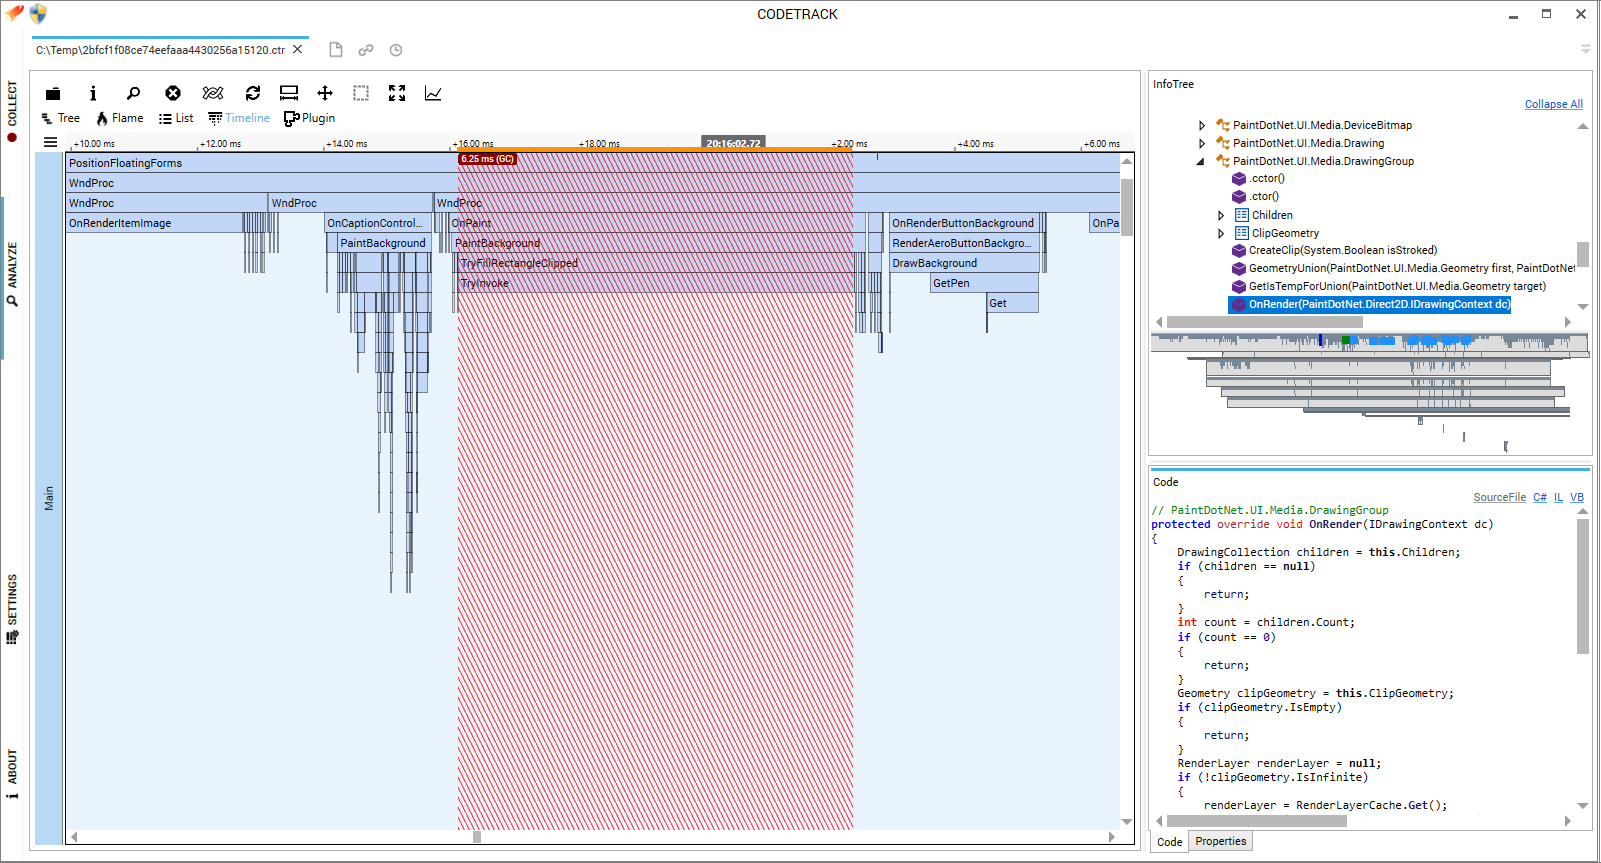Click the SourceFile link
Image resolution: width=1601 pixels, height=863 pixels.
tap(1499, 497)
